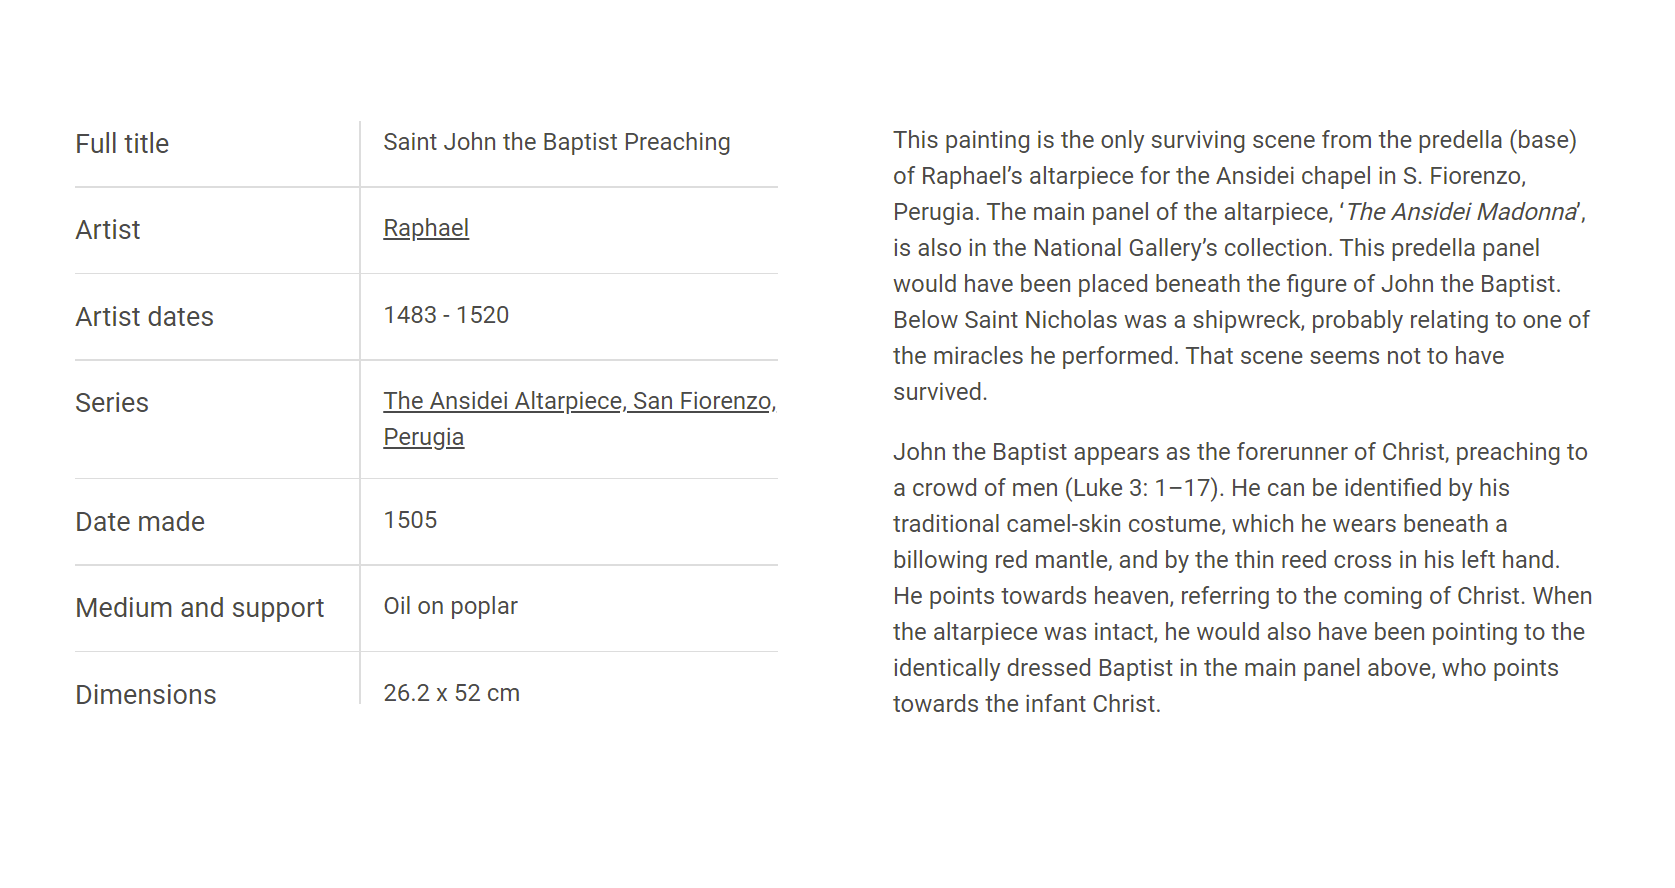
Task: Click the Series row label
Action: [112, 403]
